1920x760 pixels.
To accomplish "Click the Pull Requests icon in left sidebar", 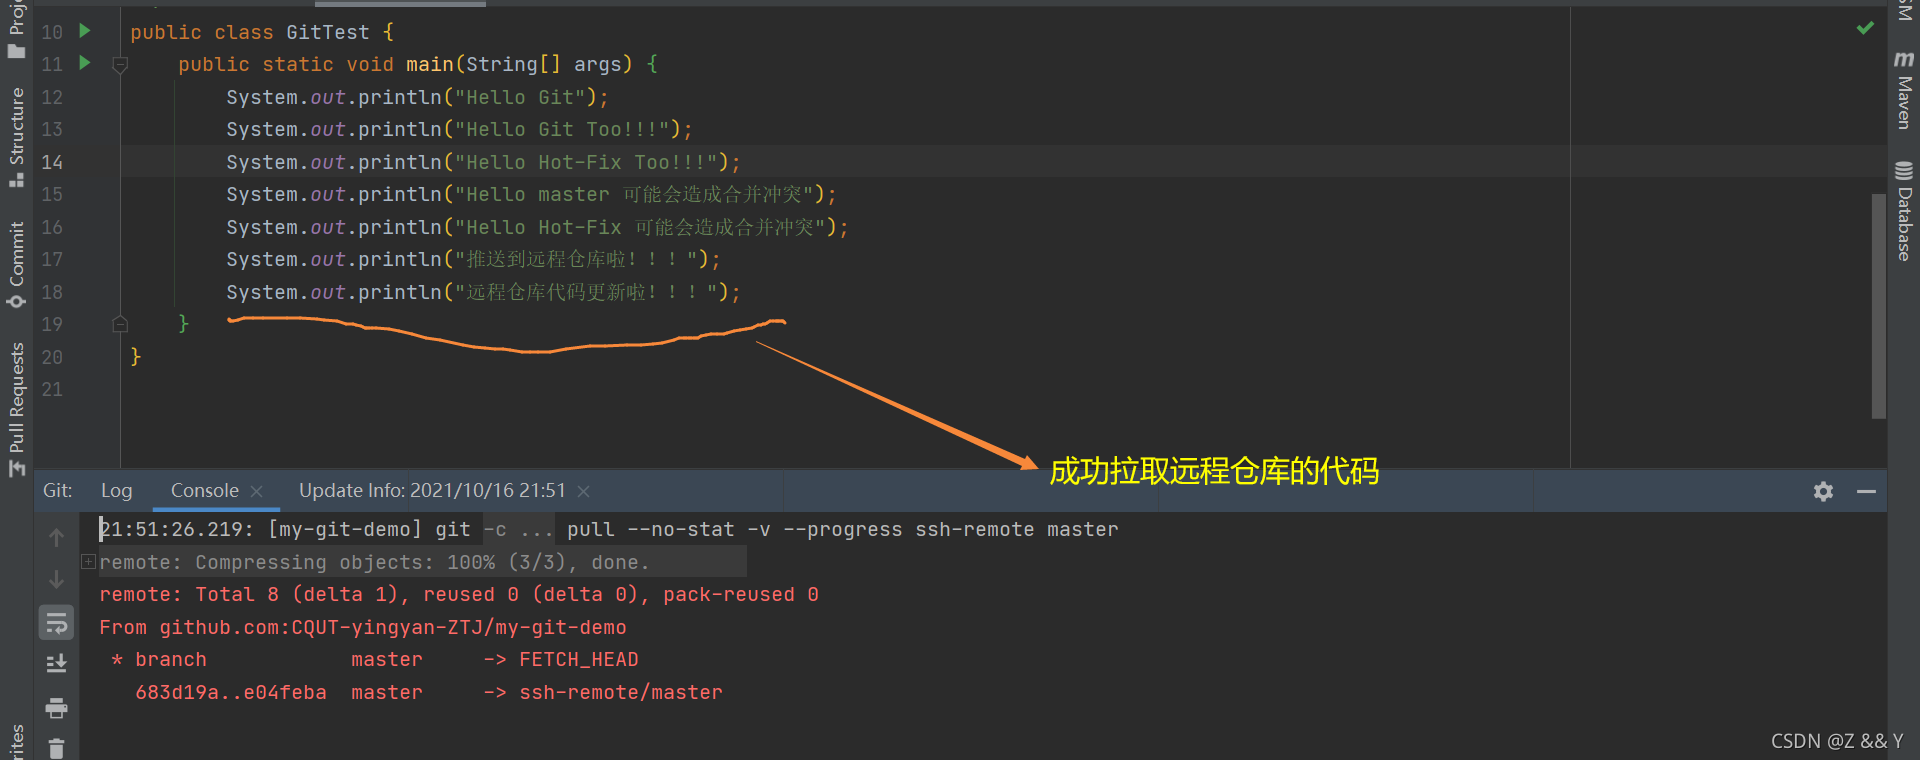I will point(16,468).
